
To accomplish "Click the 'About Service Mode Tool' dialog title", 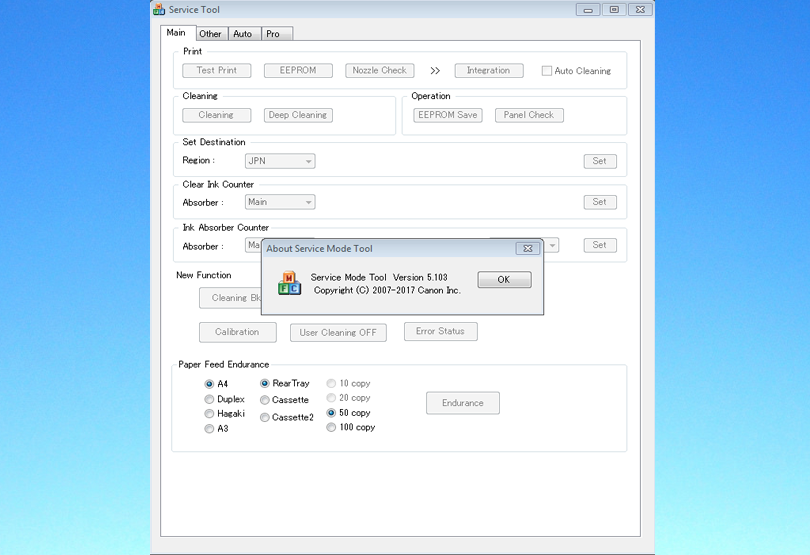I will (319, 249).
